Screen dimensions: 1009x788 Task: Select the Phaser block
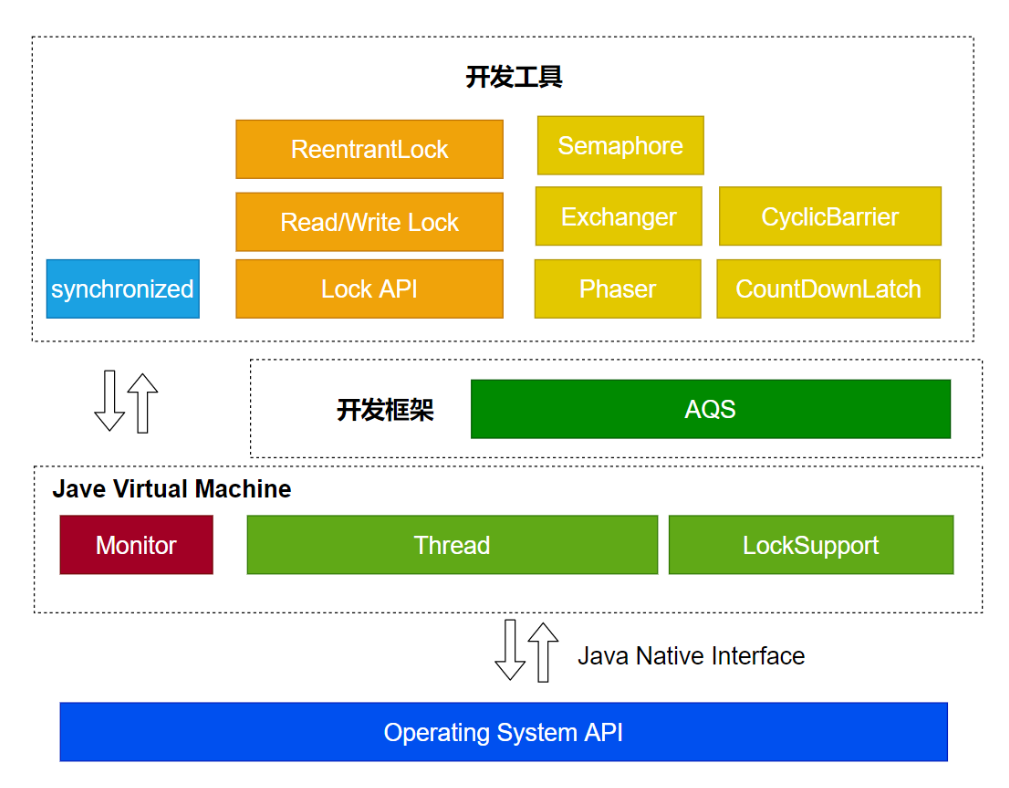(x=617, y=289)
